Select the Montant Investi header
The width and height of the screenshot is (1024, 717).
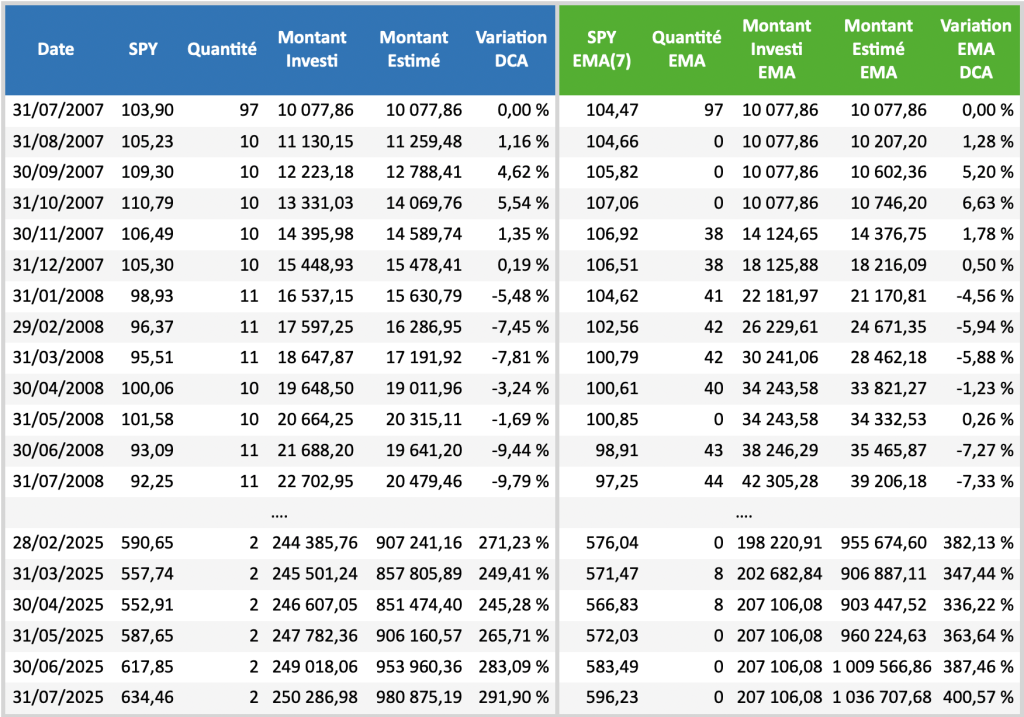click(313, 50)
